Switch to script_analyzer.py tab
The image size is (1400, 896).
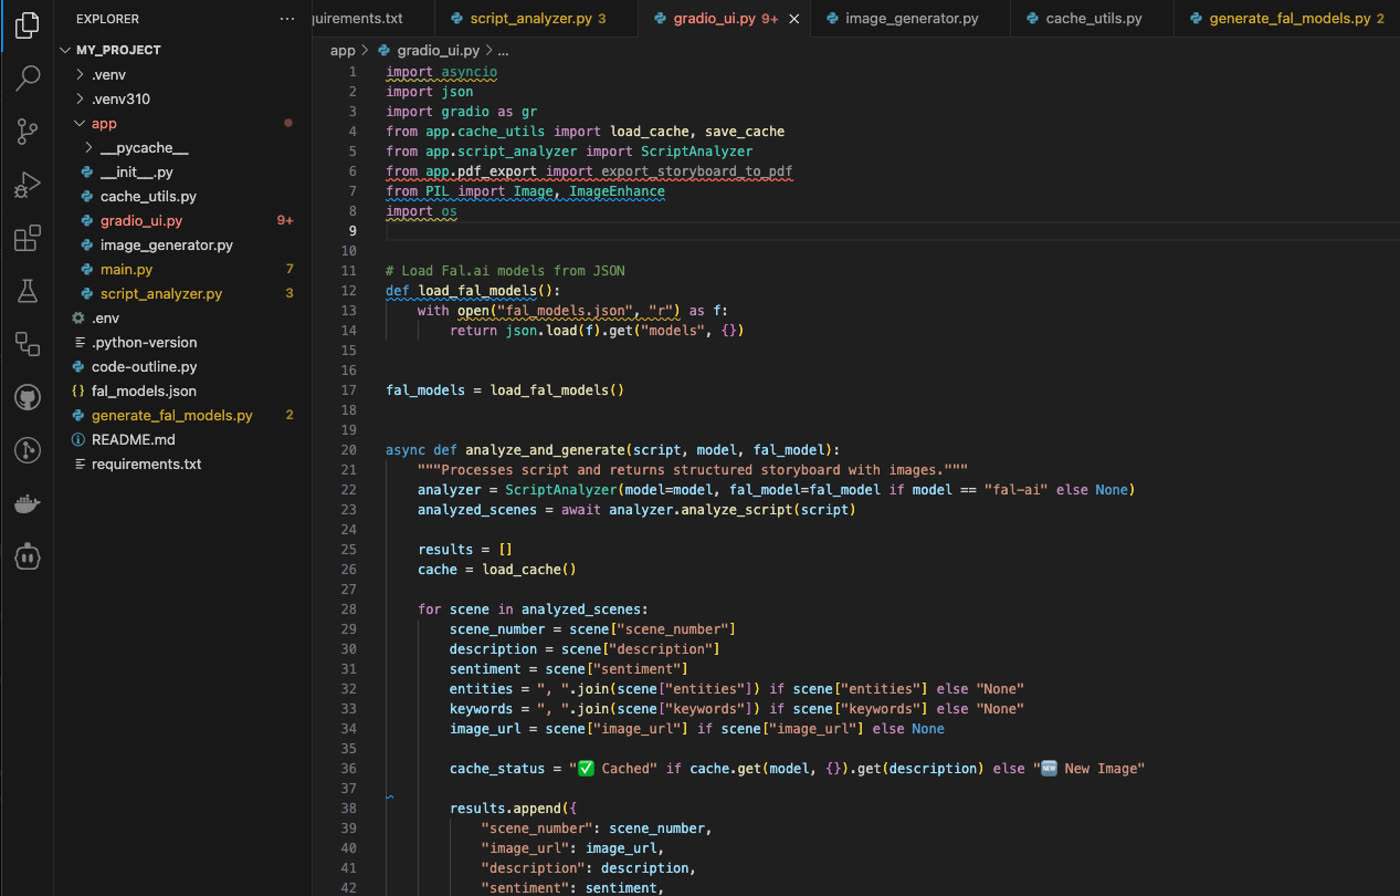point(536,19)
